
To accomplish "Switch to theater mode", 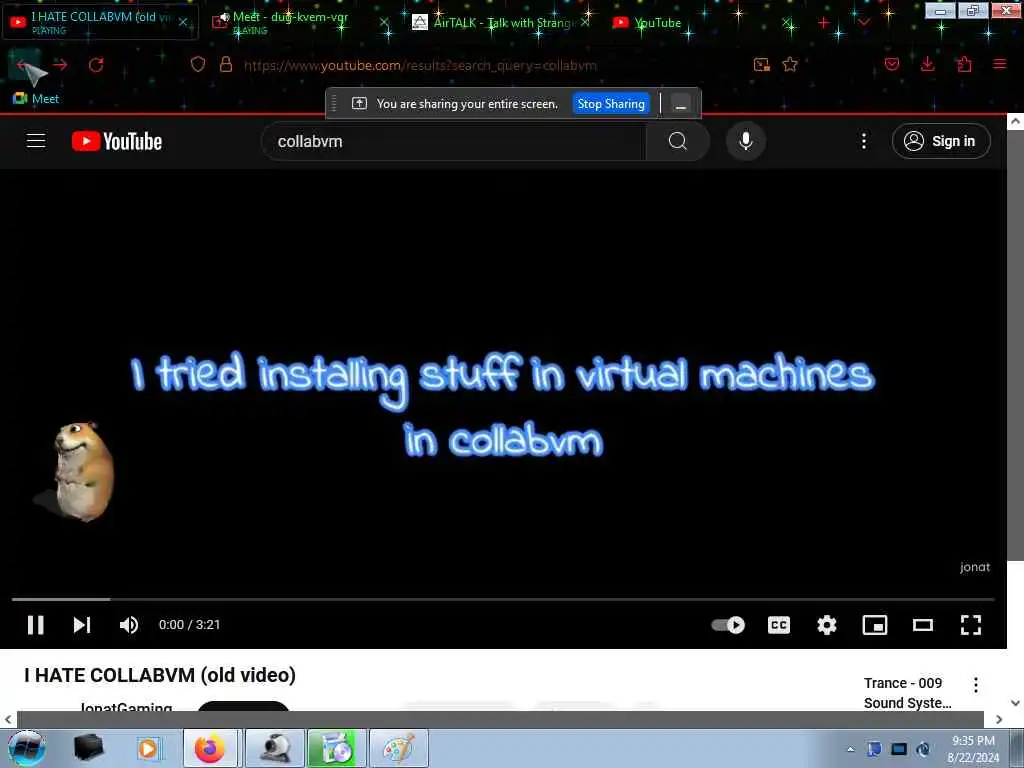I will [x=923, y=625].
